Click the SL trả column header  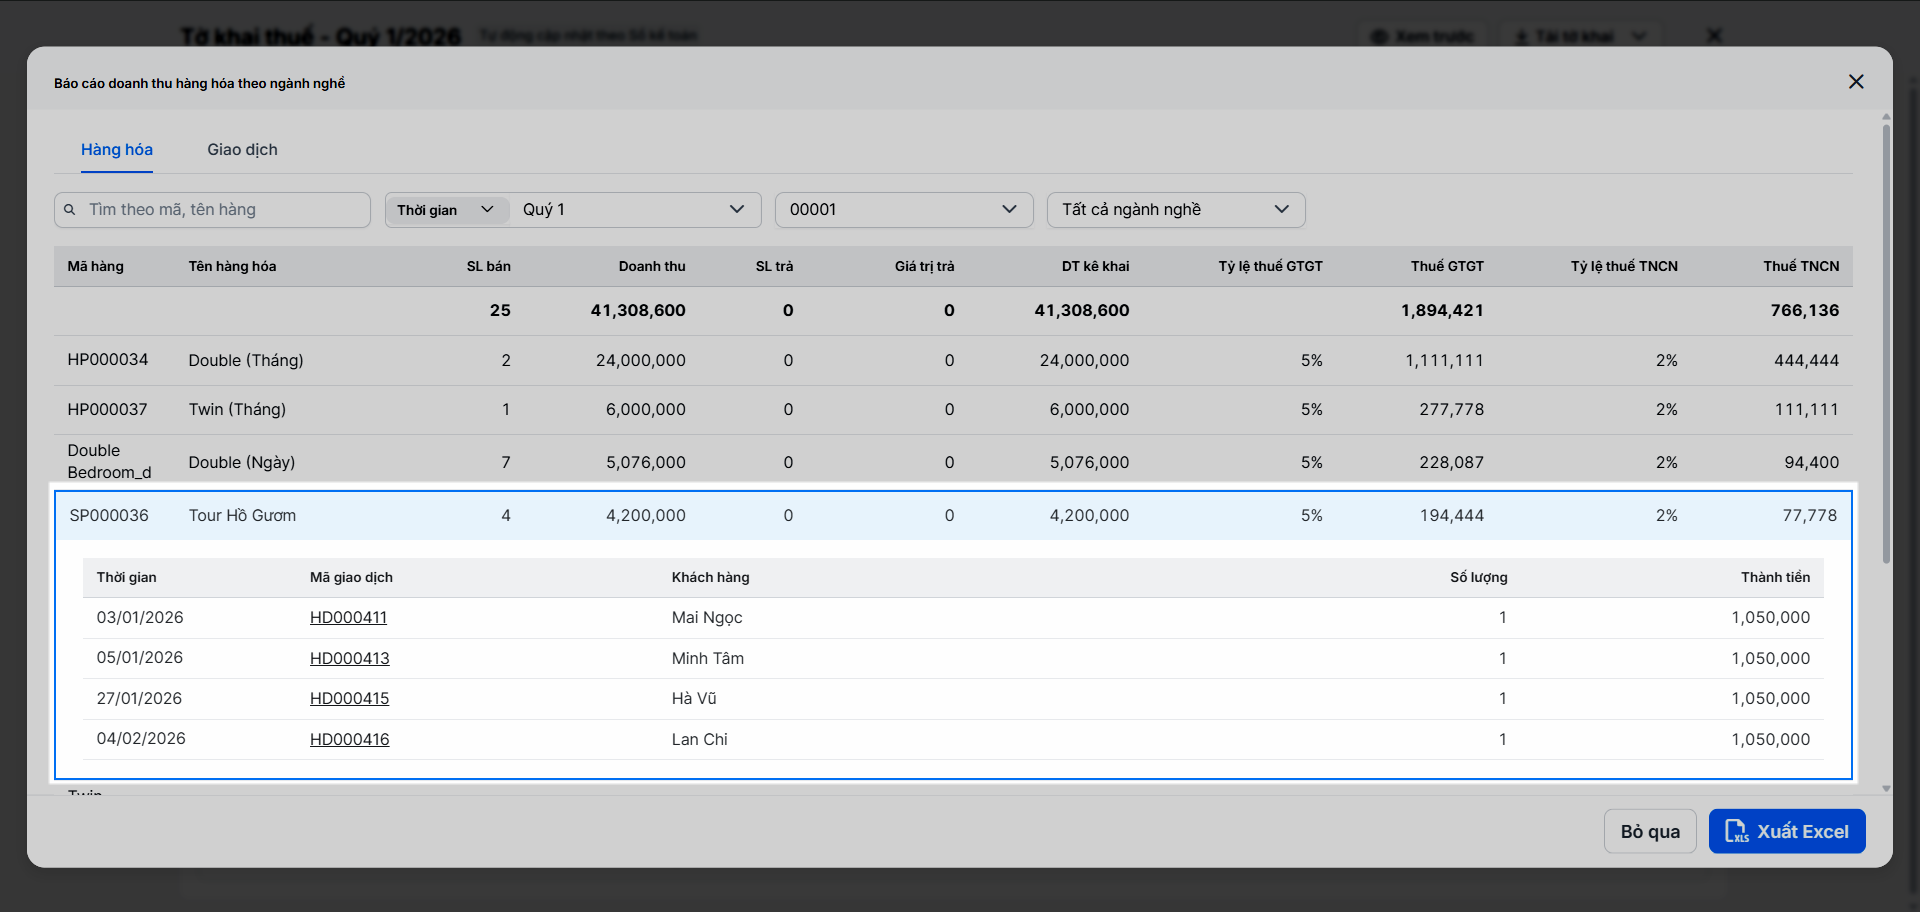[774, 266]
